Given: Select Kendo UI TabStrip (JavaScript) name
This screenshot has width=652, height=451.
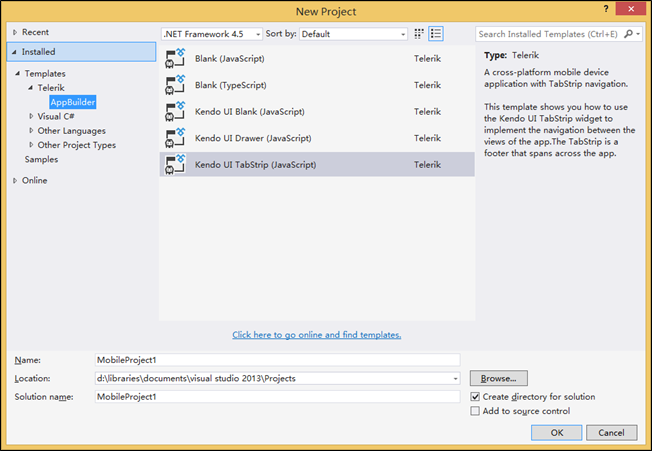Looking at the screenshot, I should (x=255, y=165).
